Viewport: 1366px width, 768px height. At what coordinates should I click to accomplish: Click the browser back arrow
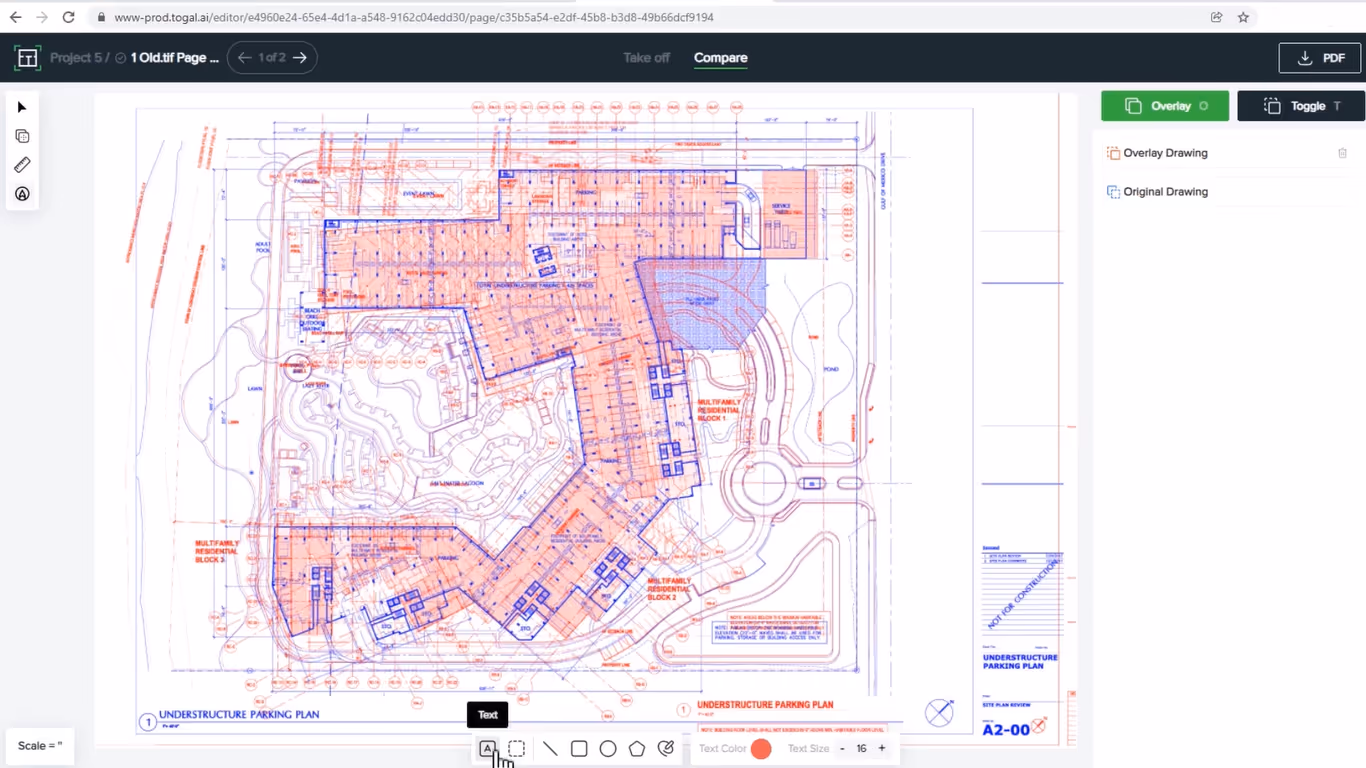coord(15,17)
